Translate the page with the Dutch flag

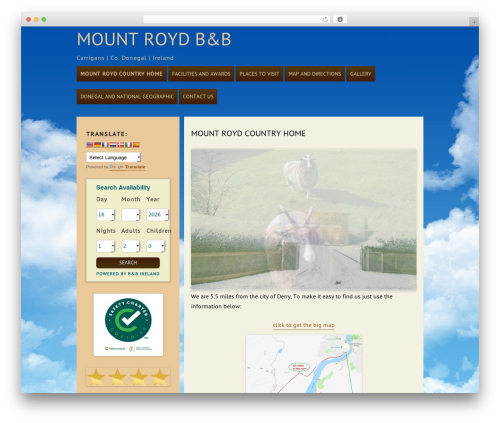[x=113, y=145]
